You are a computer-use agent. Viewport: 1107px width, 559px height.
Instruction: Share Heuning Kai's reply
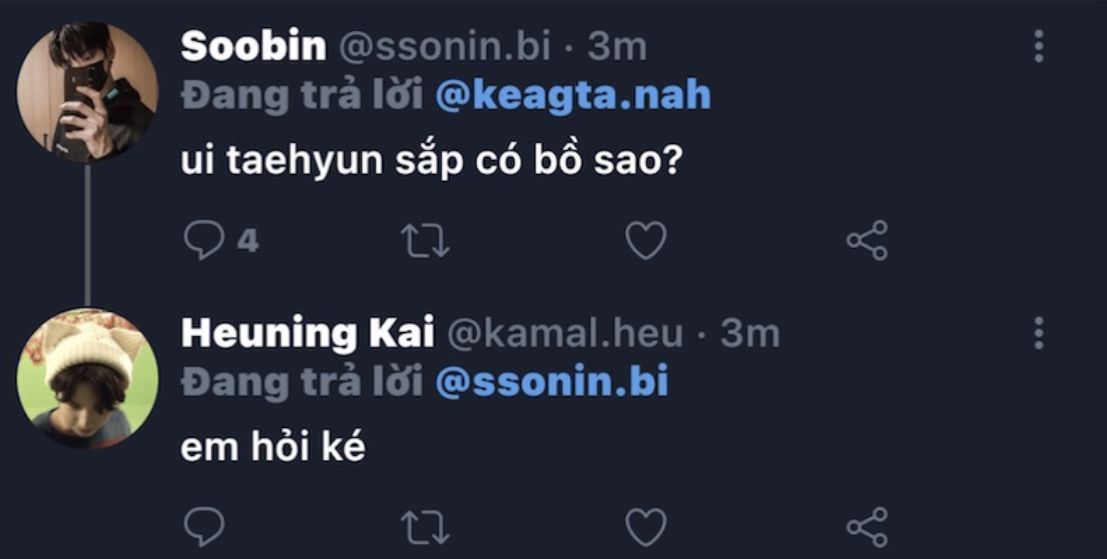[x=866, y=527]
